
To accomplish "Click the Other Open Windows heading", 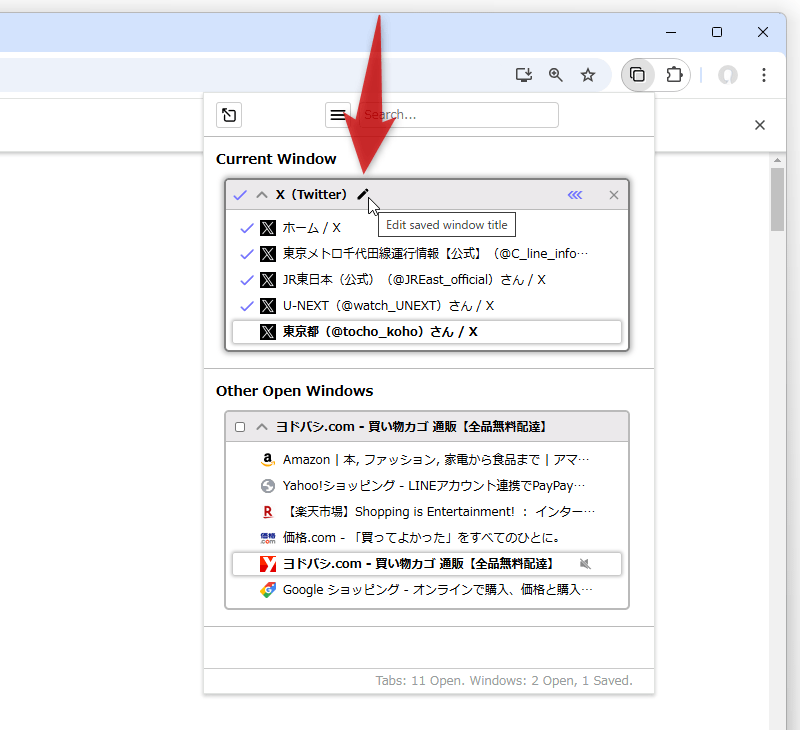I will (x=294, y=391).
